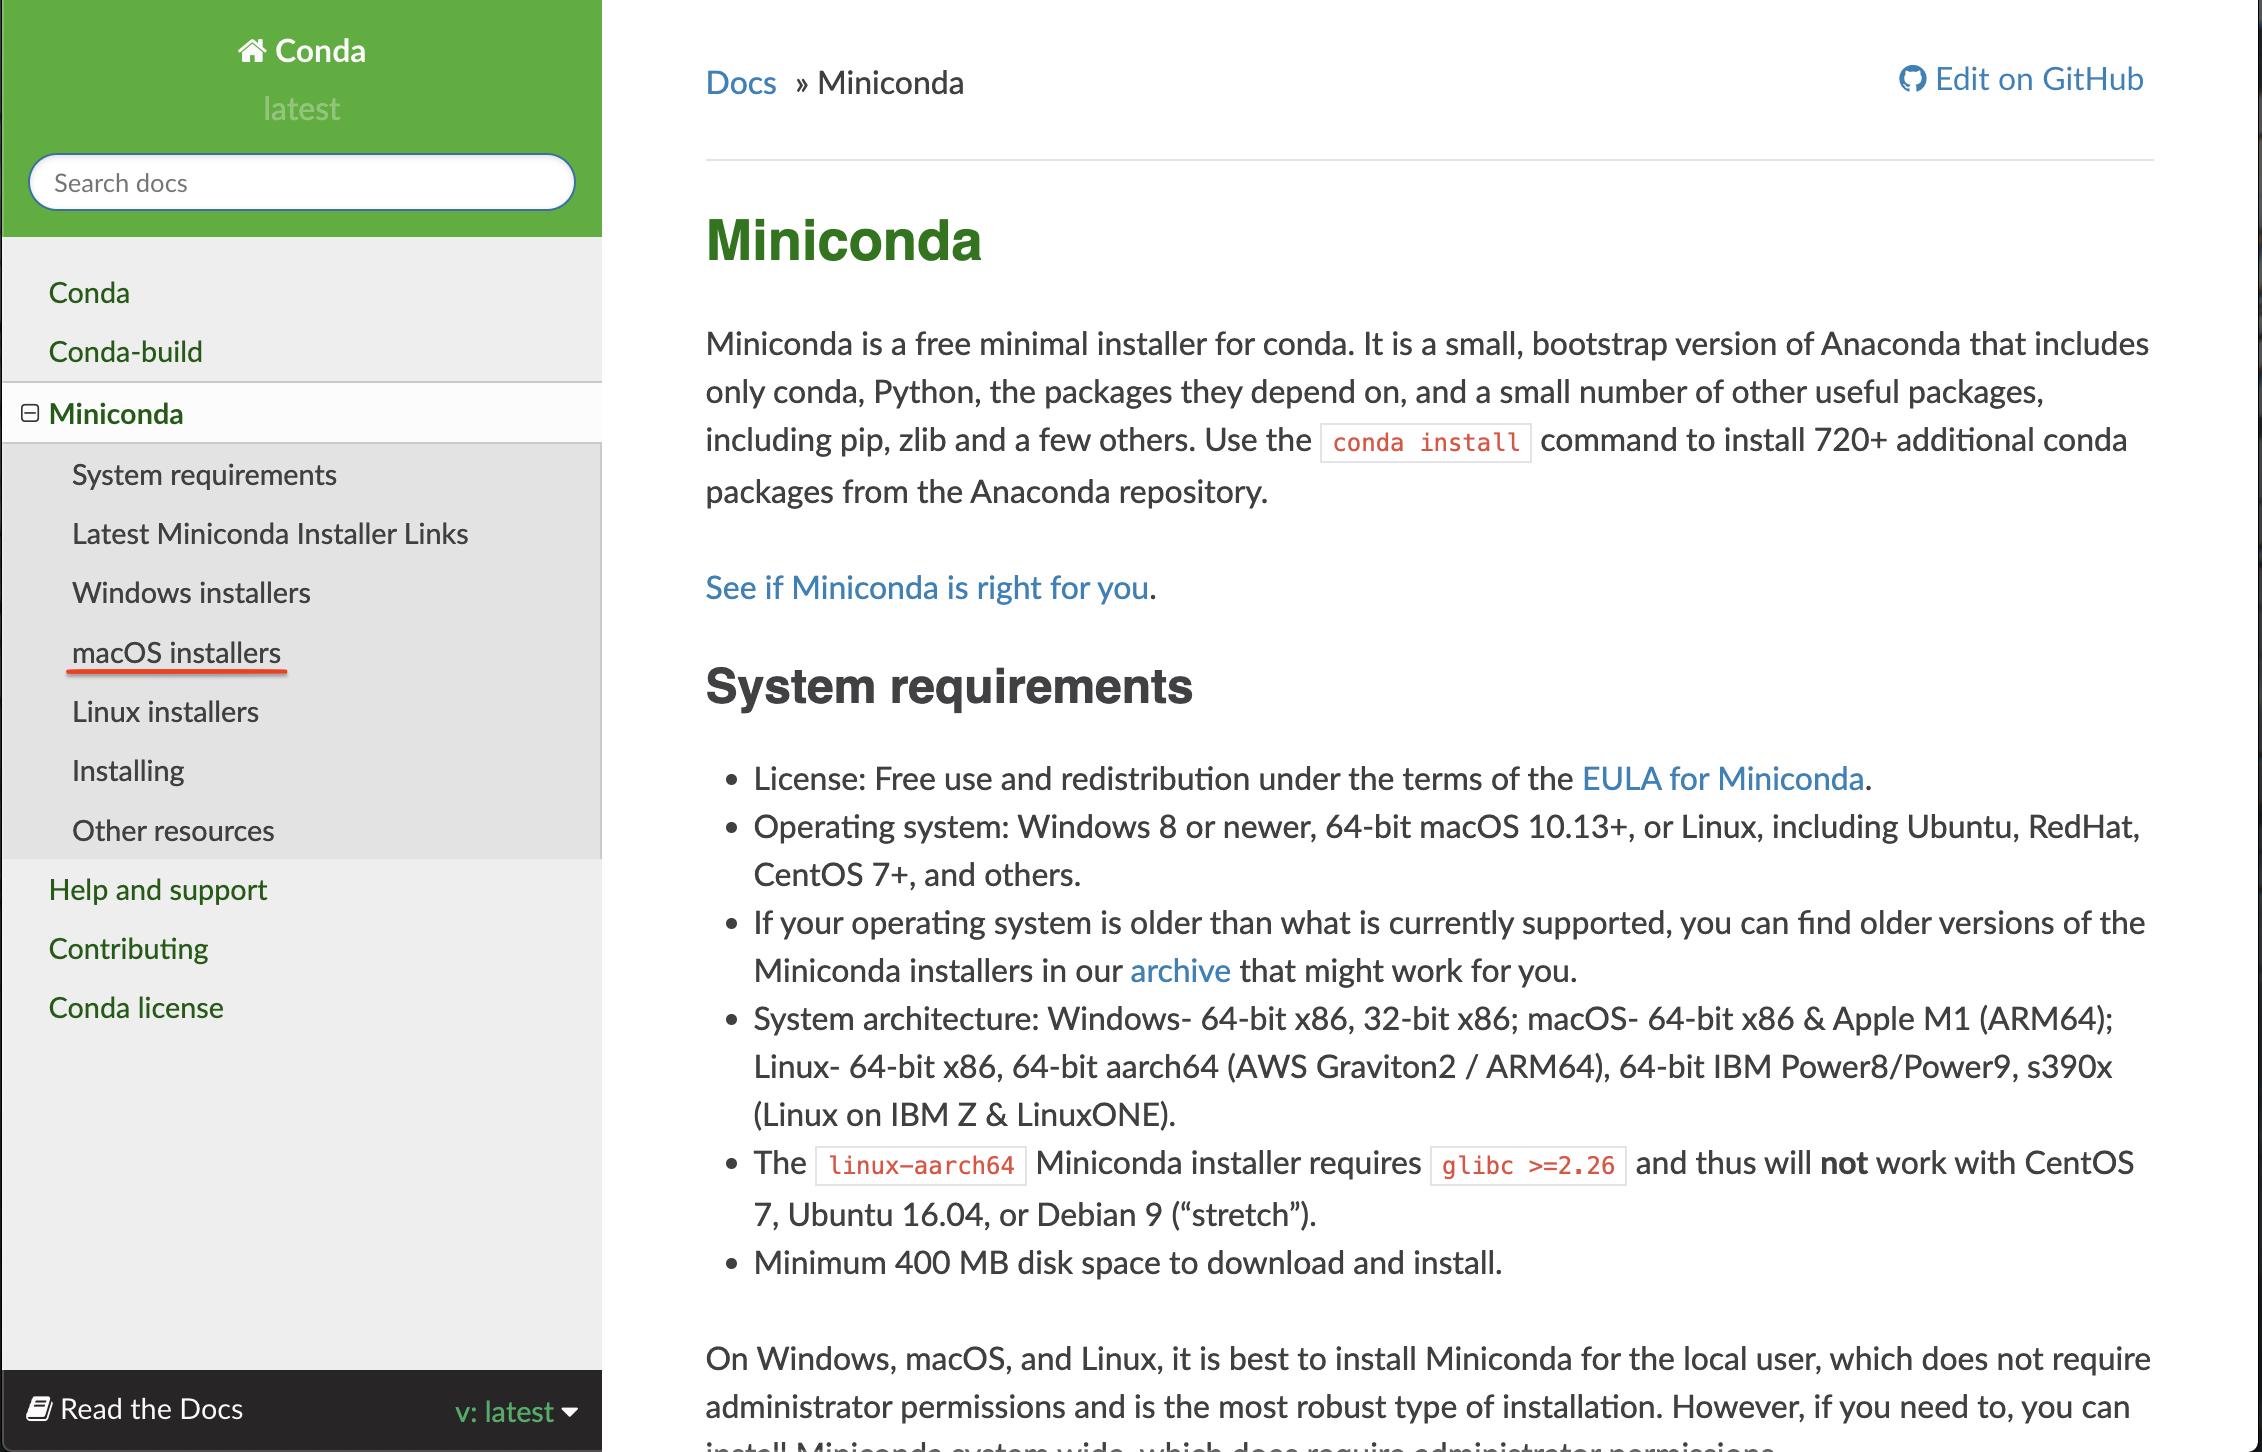The height and width of the screenshot is (1452, 2262).
Task: Click the Read the Docs book icon
Action: [39, 1408]
